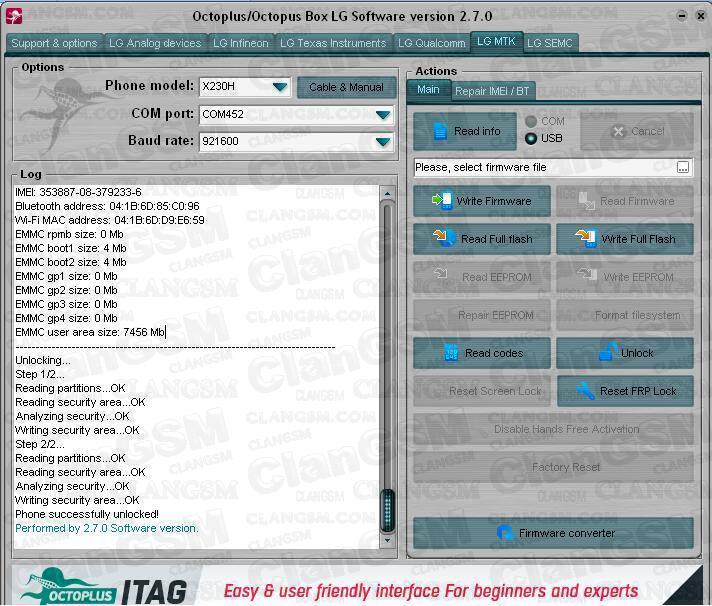Click the Wi-Fi MAC address log line
Image resolution: width=712 pixels, height=606 pixels.
point(109,220)
